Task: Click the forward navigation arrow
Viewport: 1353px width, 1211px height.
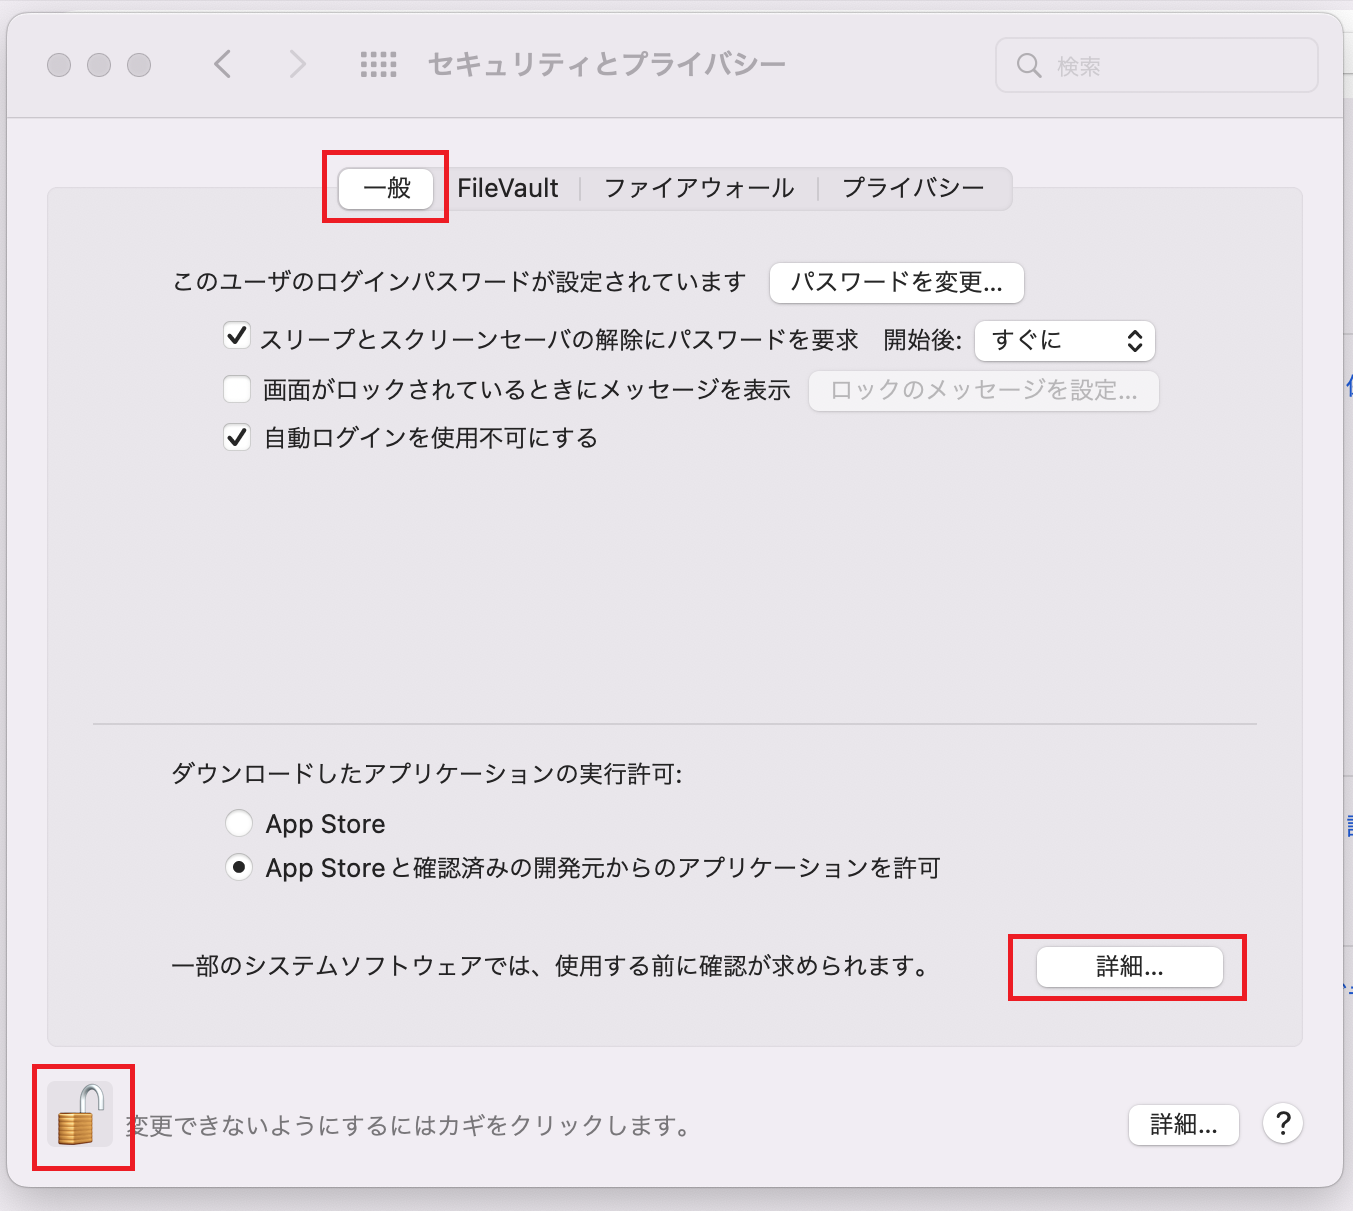Action: pyautogui.click(x=297, y=65)
